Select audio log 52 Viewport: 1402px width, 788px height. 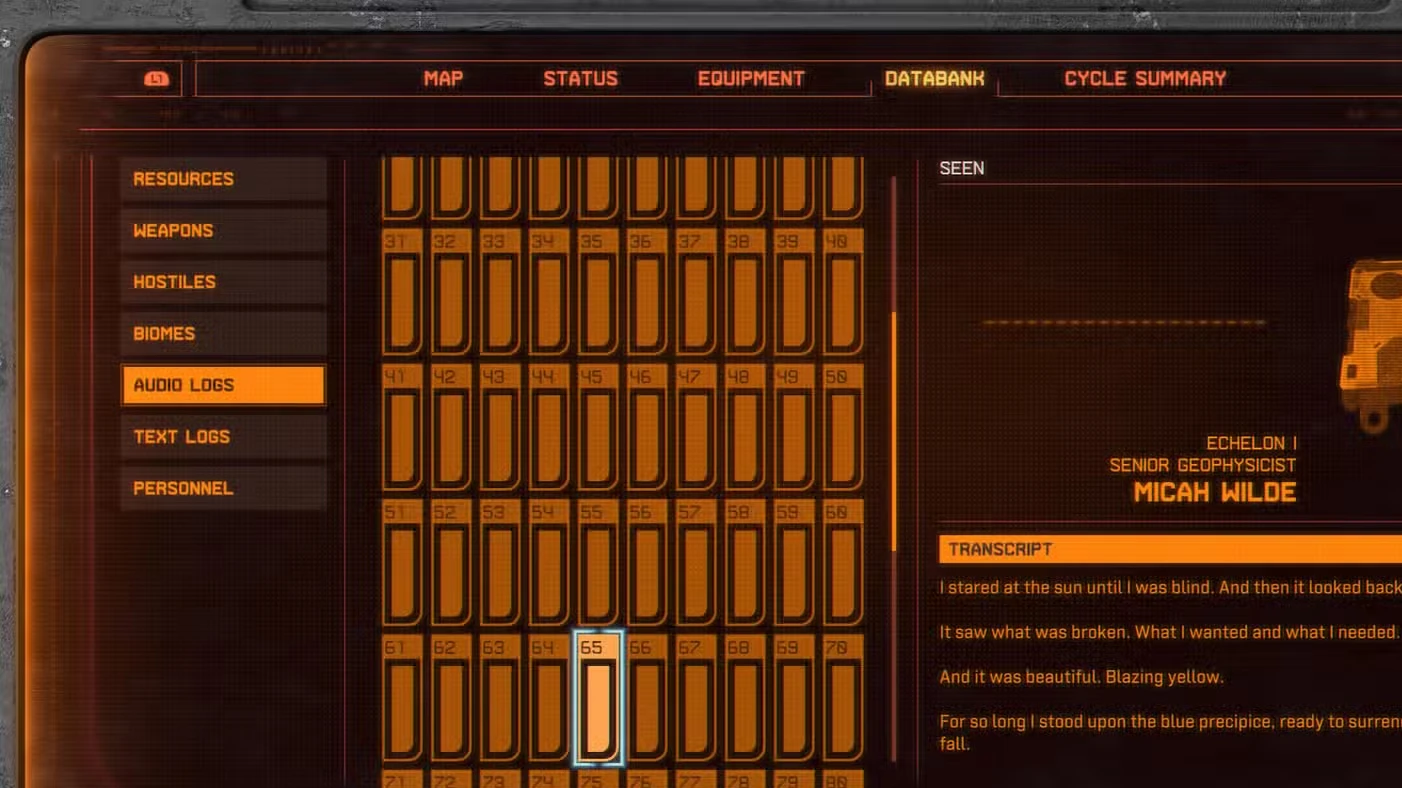click(450, 562)
